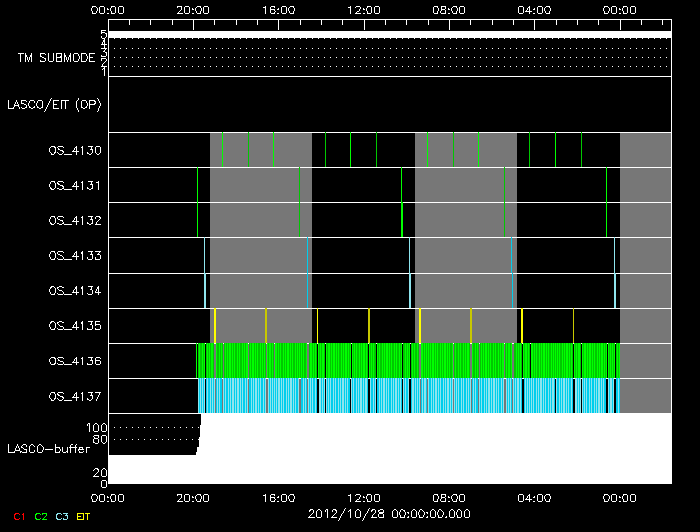
Task: Click the LASCO/EIT (OP) label
Action: (x=54, y=105)
